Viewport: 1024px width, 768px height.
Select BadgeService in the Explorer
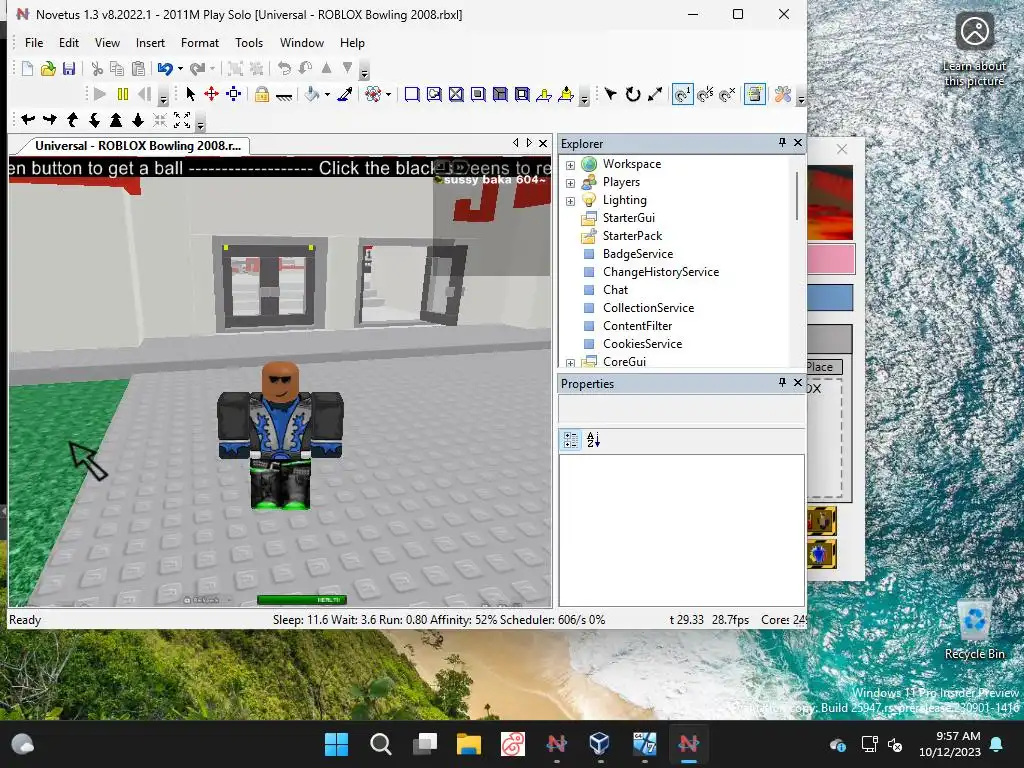(637, 253)
